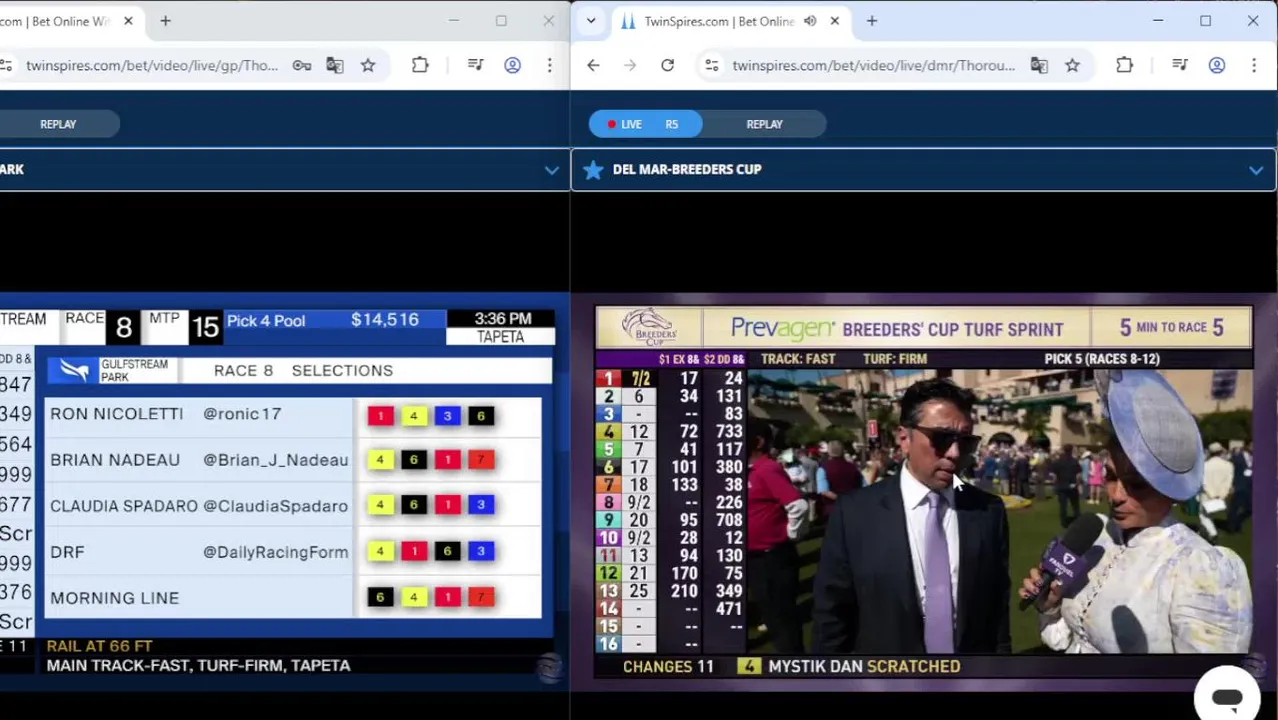Switch to REPLAY in right window
1278x720 pixels.
tap(764, 124)
